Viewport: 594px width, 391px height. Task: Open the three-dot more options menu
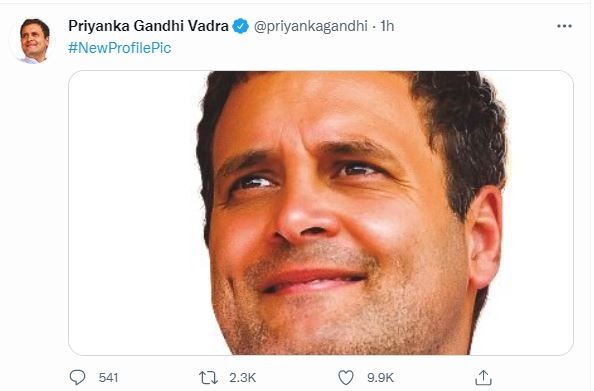coord(564,26)
